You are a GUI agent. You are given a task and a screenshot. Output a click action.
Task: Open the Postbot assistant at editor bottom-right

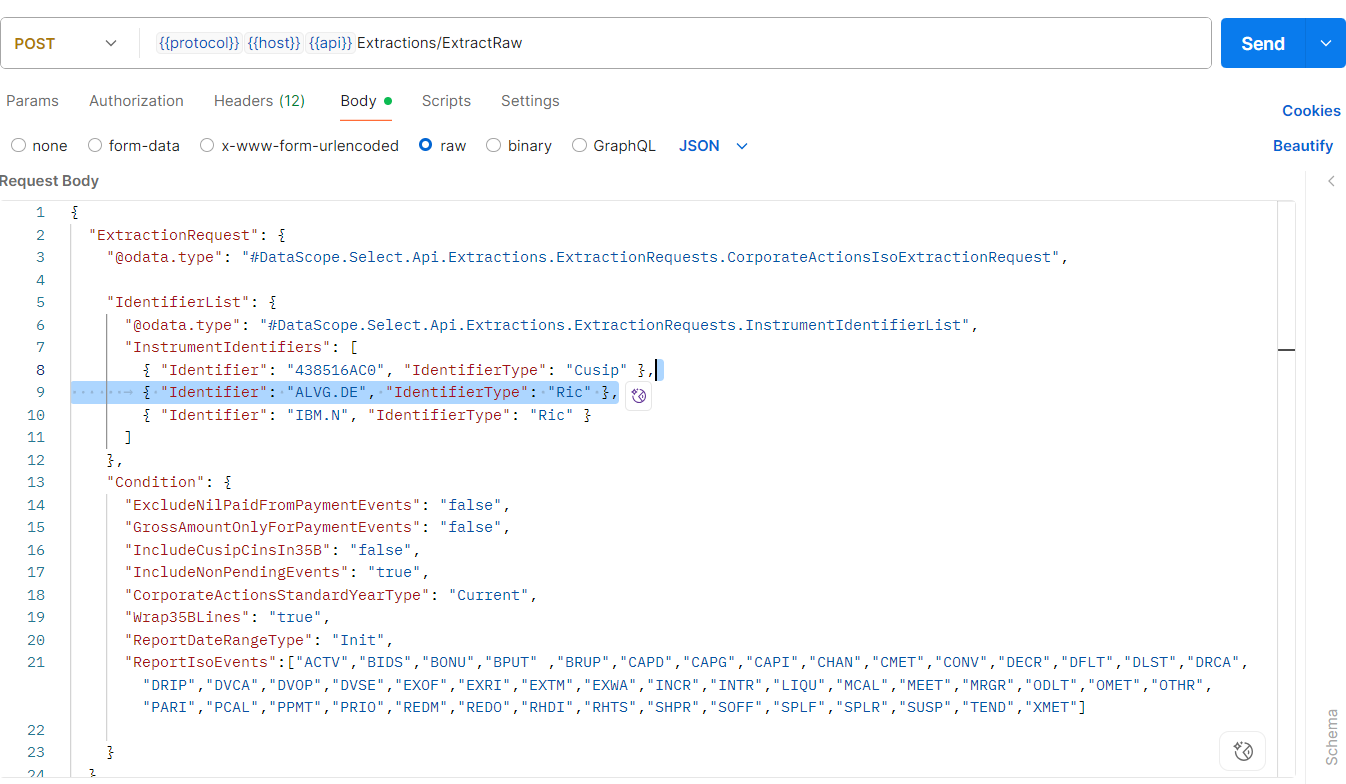pos(1243,751)
